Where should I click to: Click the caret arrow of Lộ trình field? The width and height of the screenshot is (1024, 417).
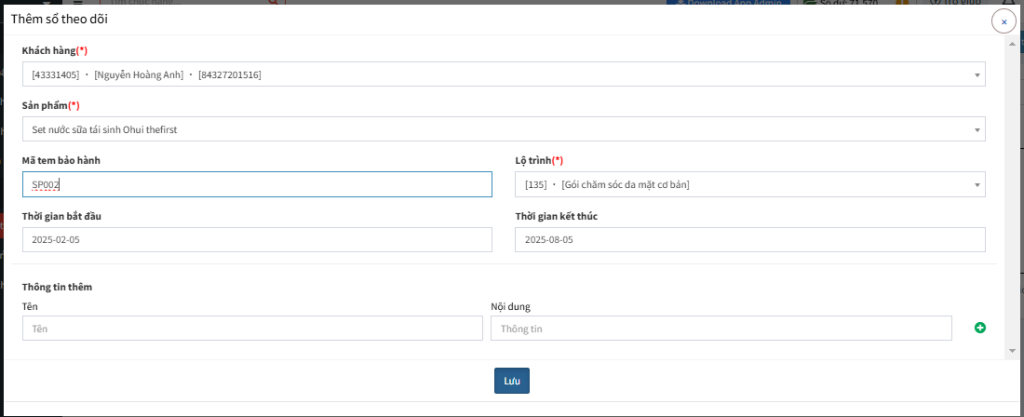click(978, 185)
